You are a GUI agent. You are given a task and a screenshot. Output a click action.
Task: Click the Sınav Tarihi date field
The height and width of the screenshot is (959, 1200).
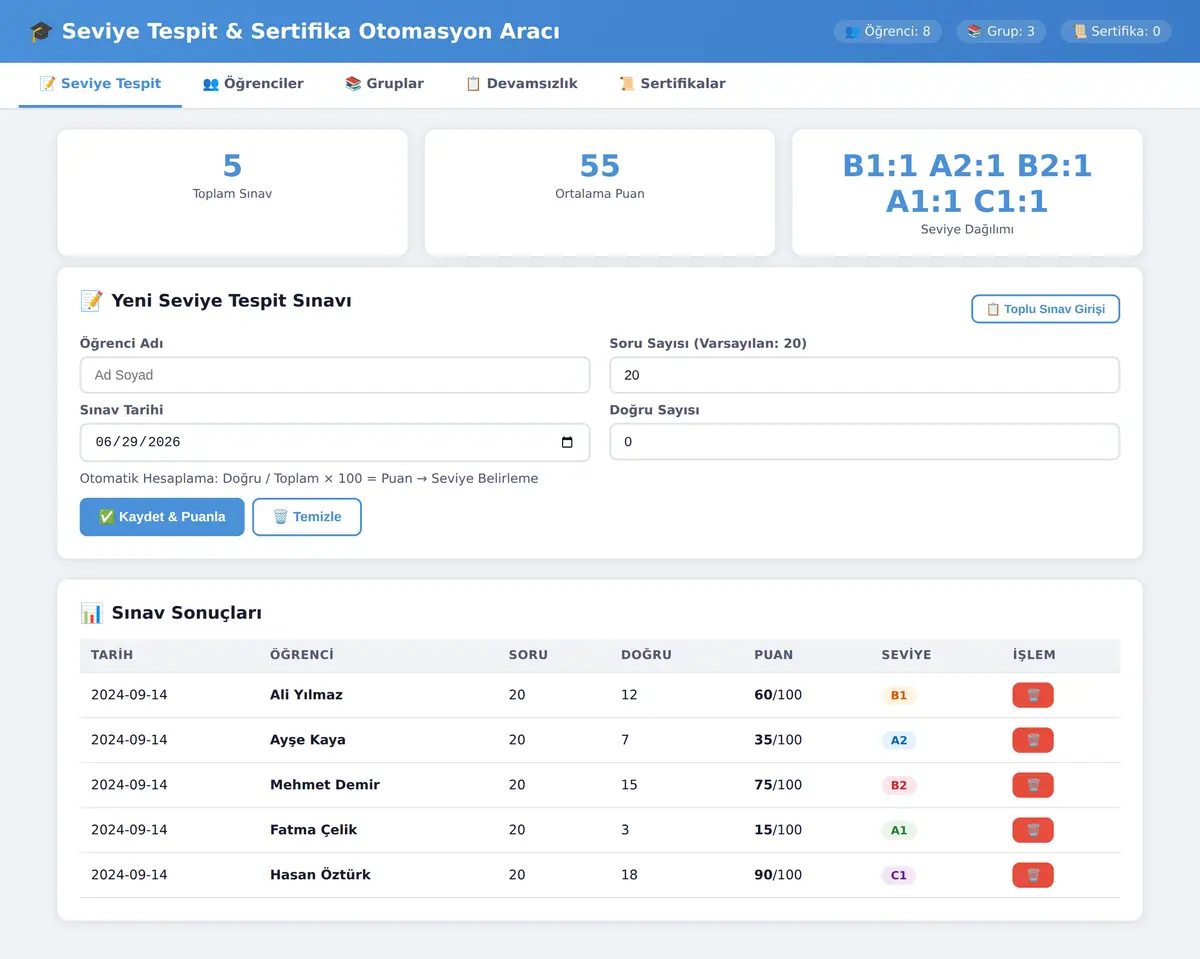[335, 442]
